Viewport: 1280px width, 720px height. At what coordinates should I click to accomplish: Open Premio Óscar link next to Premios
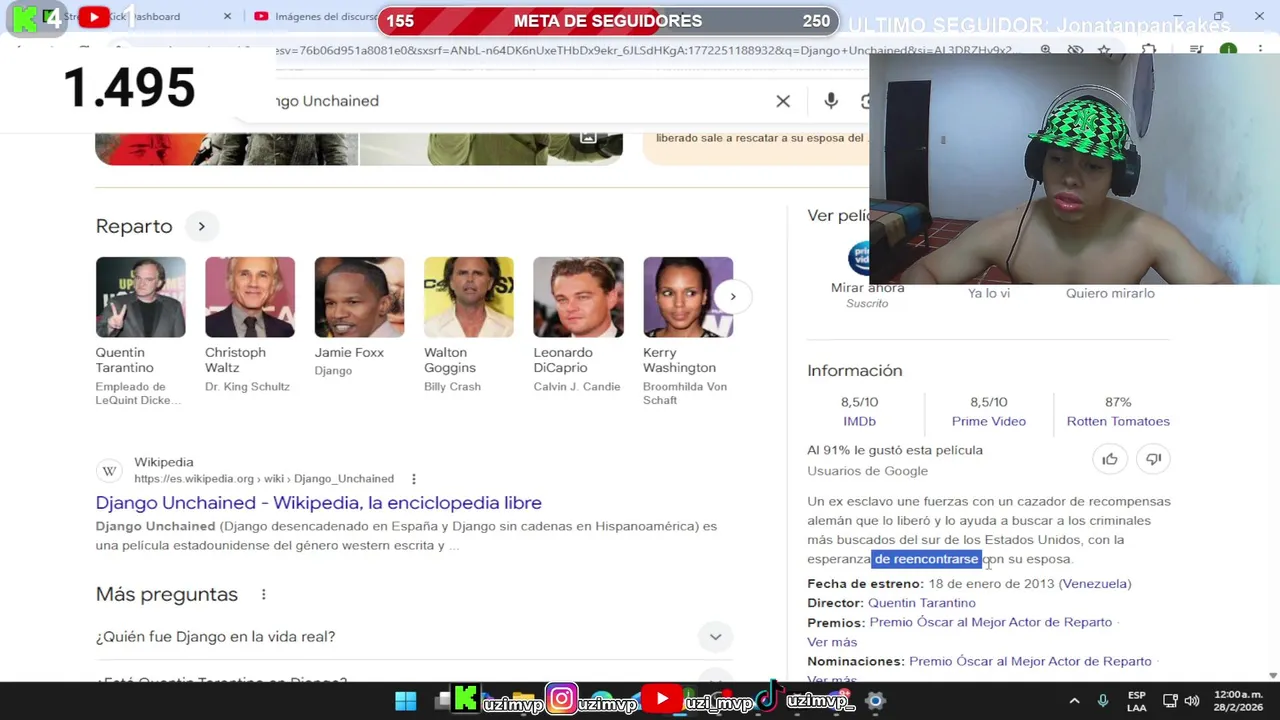pyautogui.click(x=990, y=622)
